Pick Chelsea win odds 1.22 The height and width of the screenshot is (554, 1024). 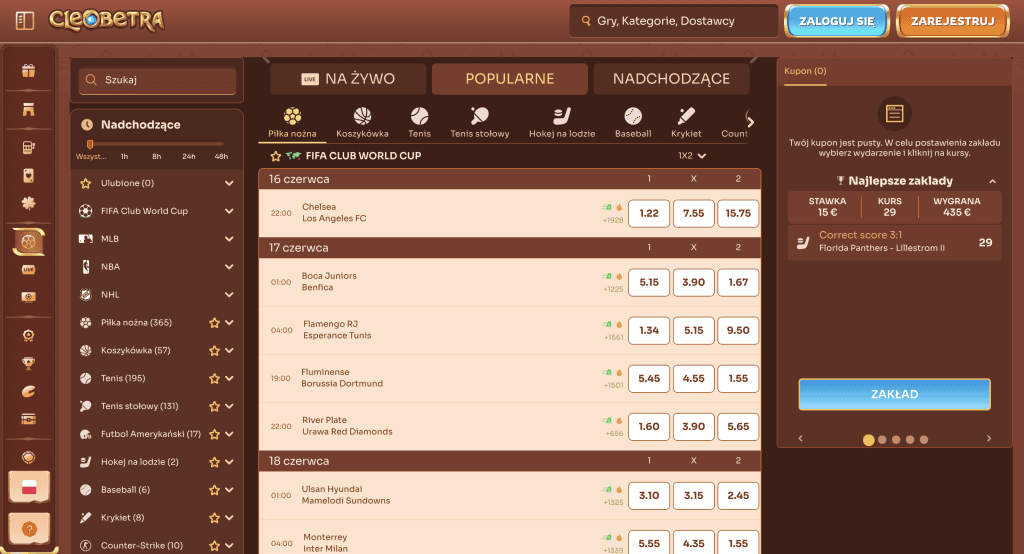[x=648, y=214]
